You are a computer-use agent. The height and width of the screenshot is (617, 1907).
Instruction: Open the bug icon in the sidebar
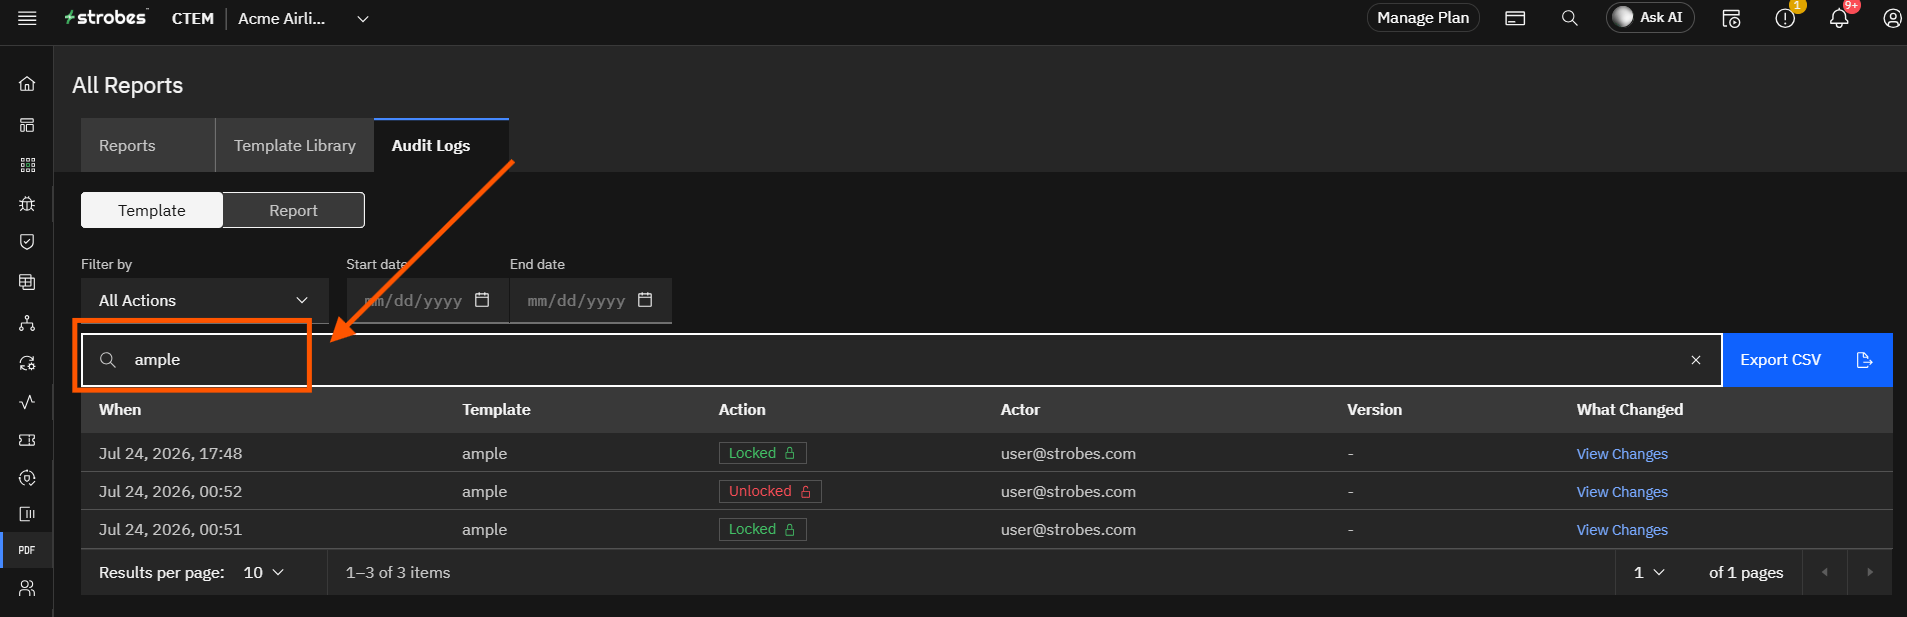(27, 203)
